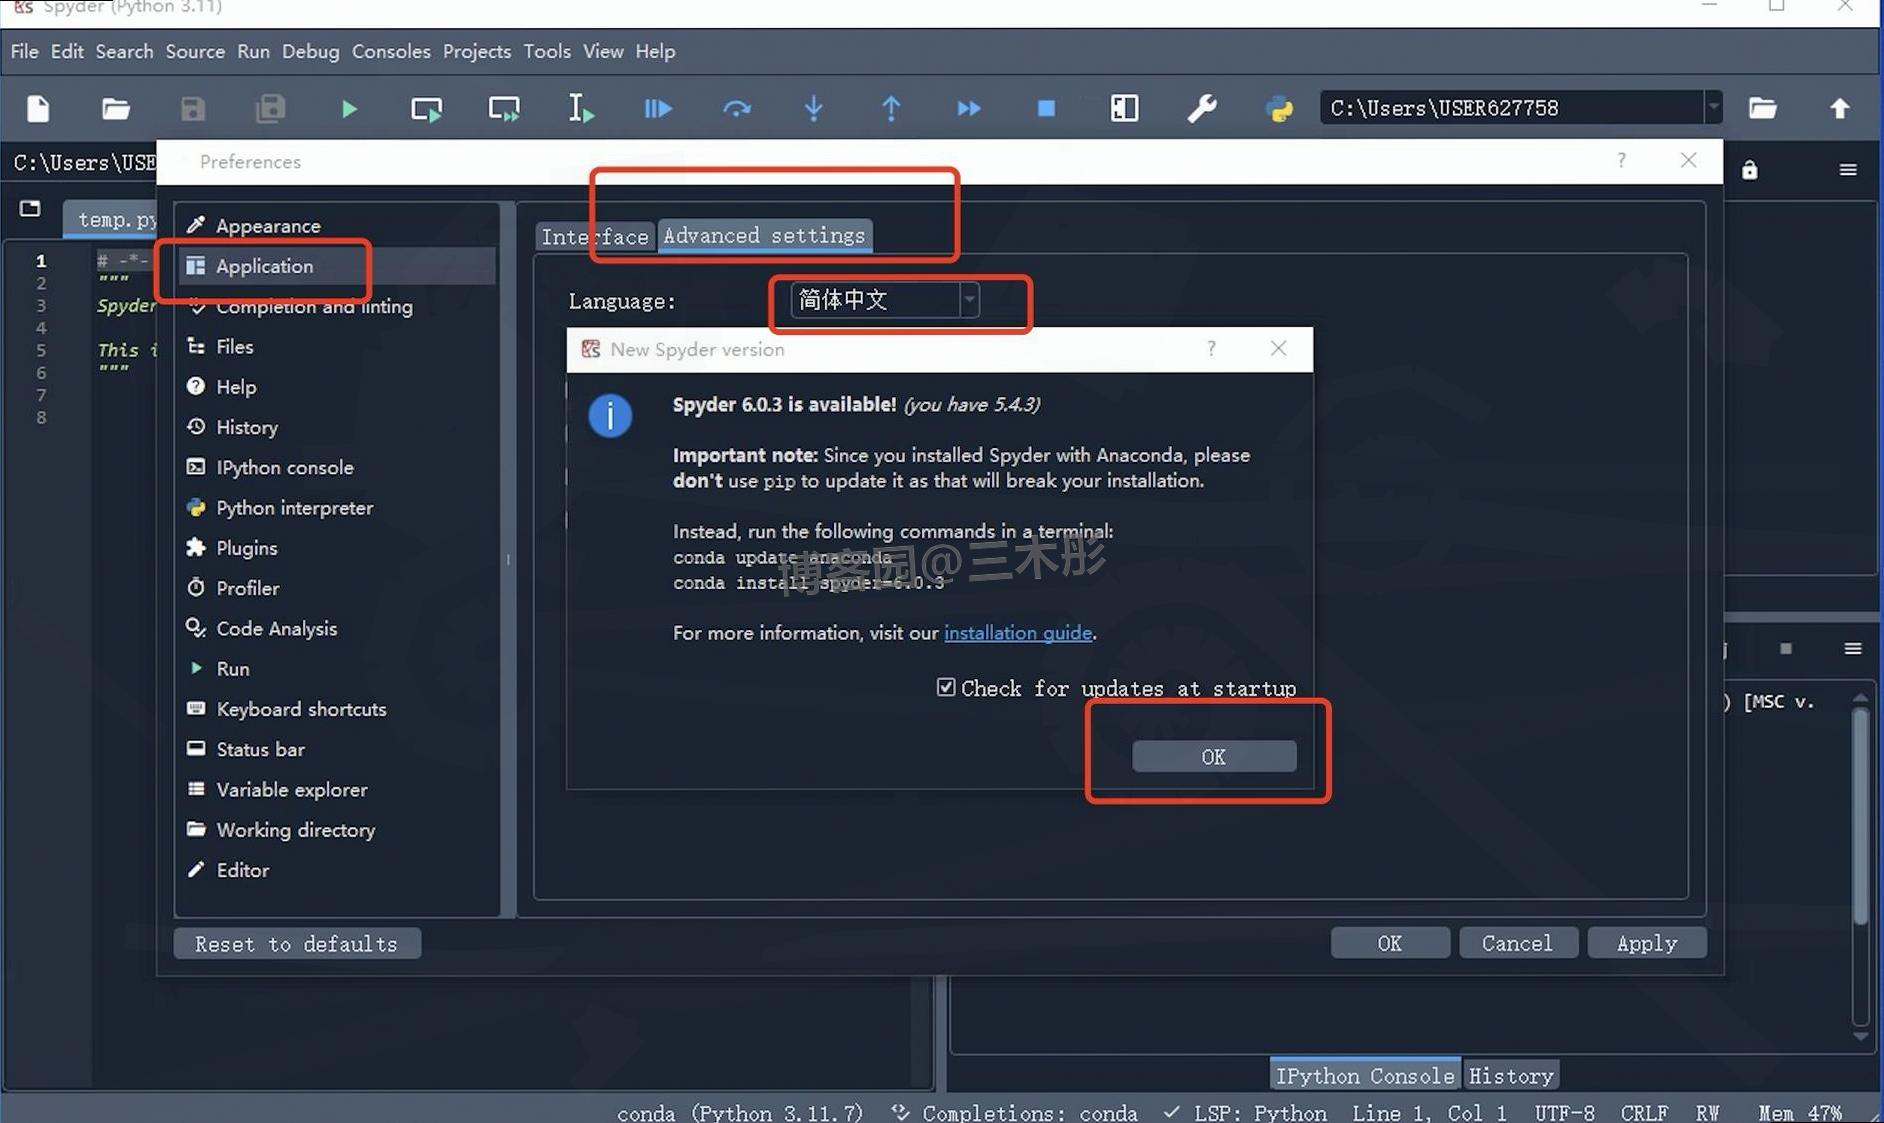Open a file with the folder toolbar icon
The height and width of the screenshot is (1123, 1884).
click(116, 108)
